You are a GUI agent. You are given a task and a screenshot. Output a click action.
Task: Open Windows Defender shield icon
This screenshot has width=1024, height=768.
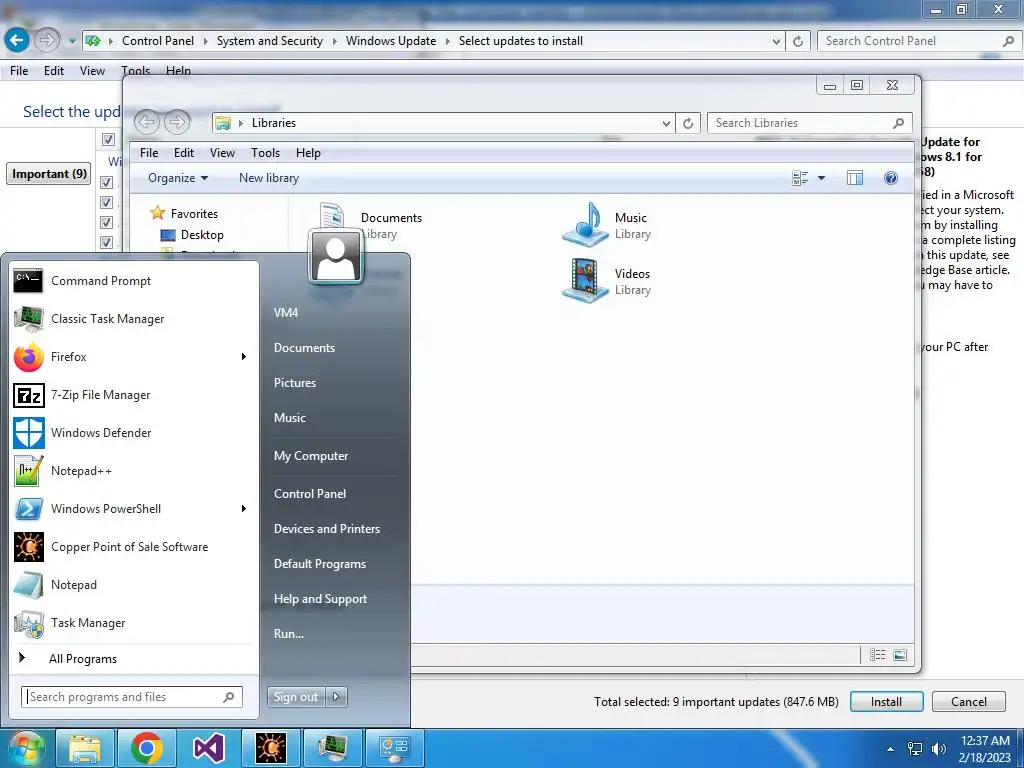coord(29,432)
